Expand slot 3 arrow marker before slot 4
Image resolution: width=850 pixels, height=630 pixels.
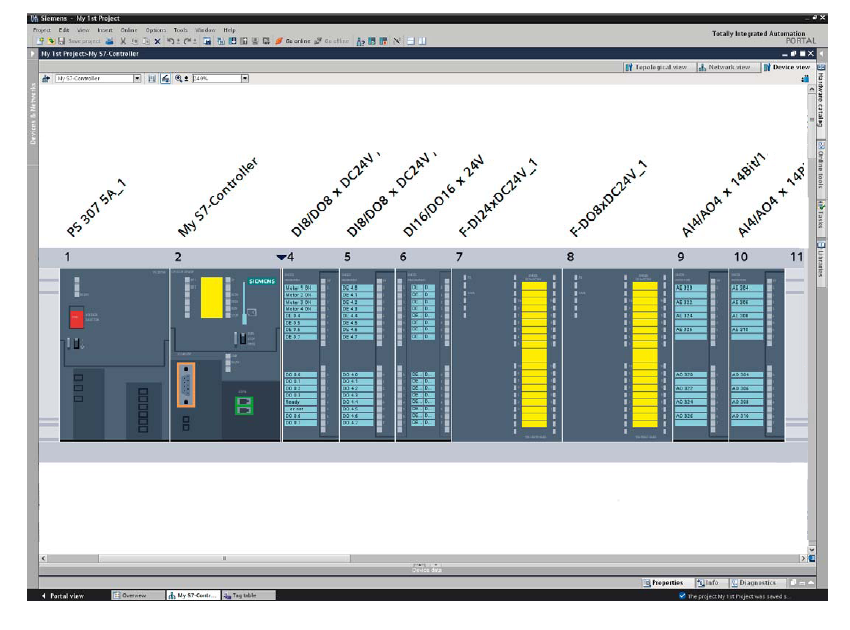(281, 258)
